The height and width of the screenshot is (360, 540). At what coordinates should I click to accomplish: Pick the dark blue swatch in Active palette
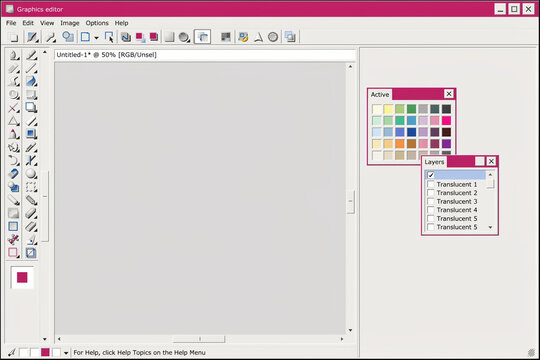tap(412, 132)
